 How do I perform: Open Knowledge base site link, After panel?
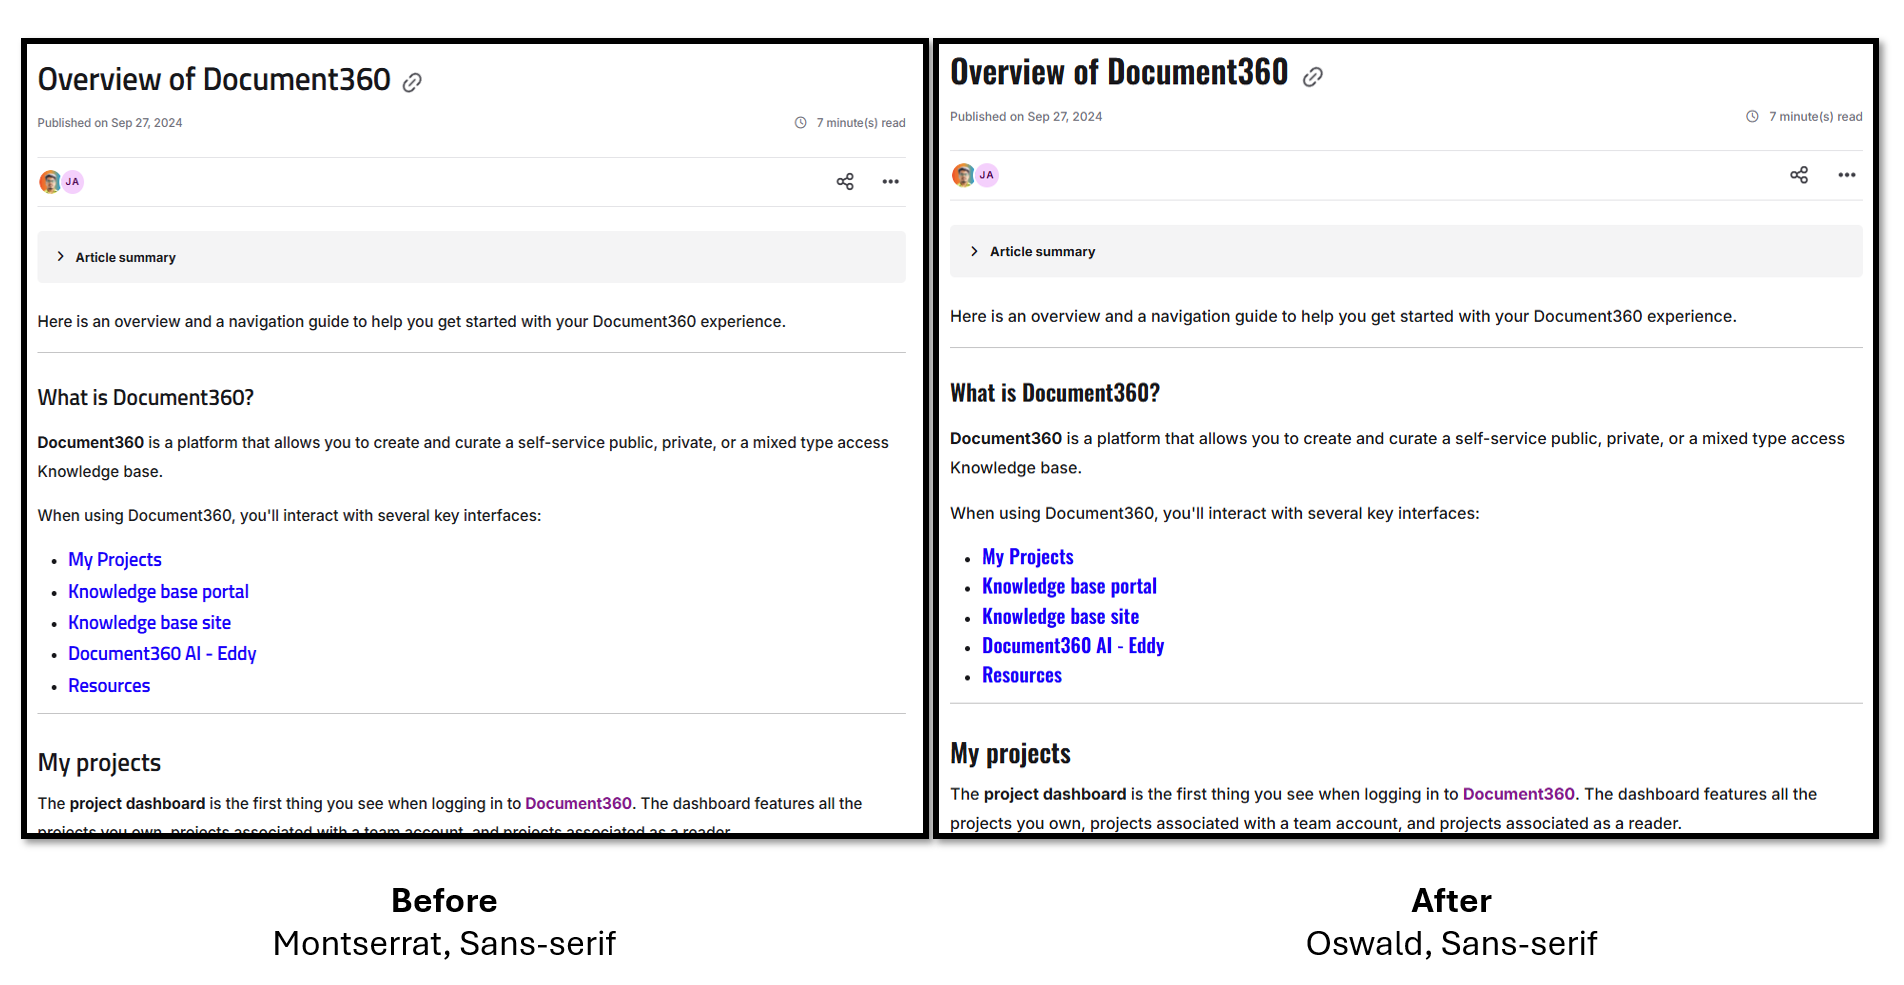click(x=1060, y=617)
